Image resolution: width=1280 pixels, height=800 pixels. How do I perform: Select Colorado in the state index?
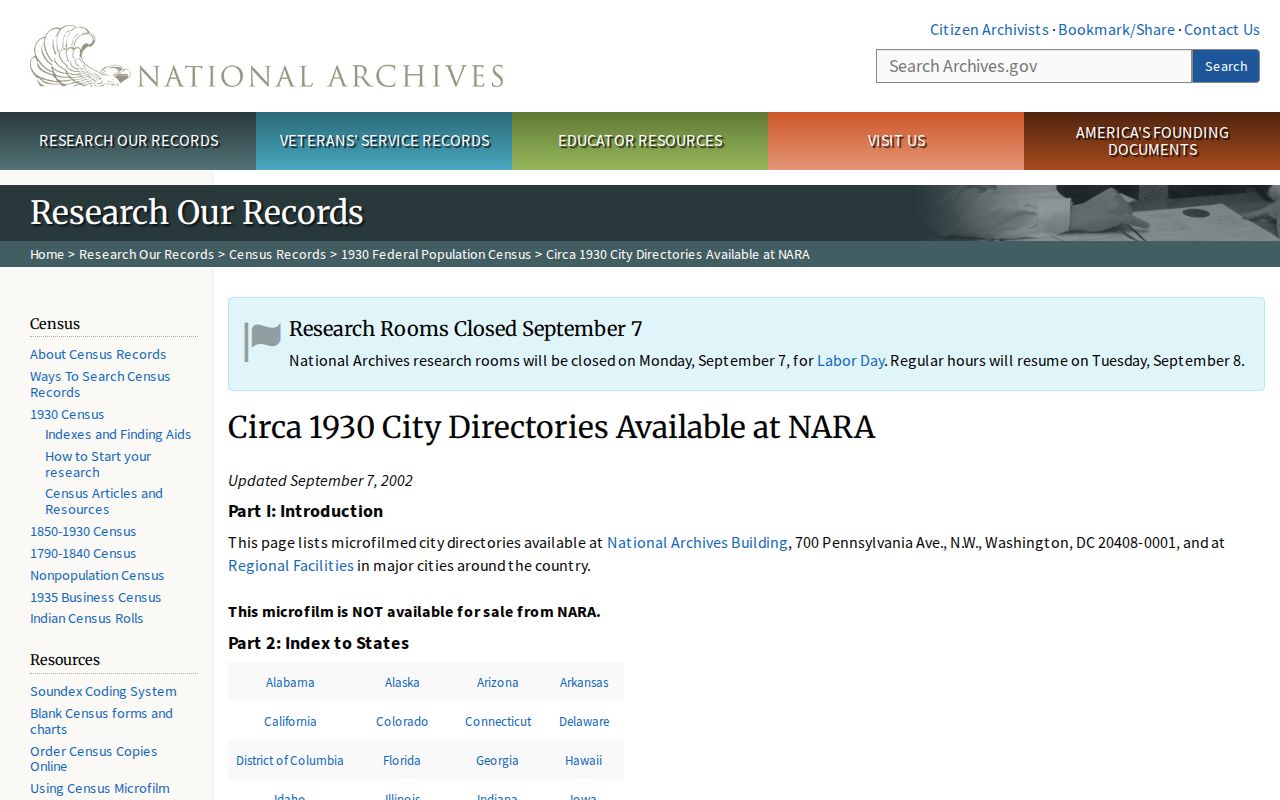(x=402, y=721)
